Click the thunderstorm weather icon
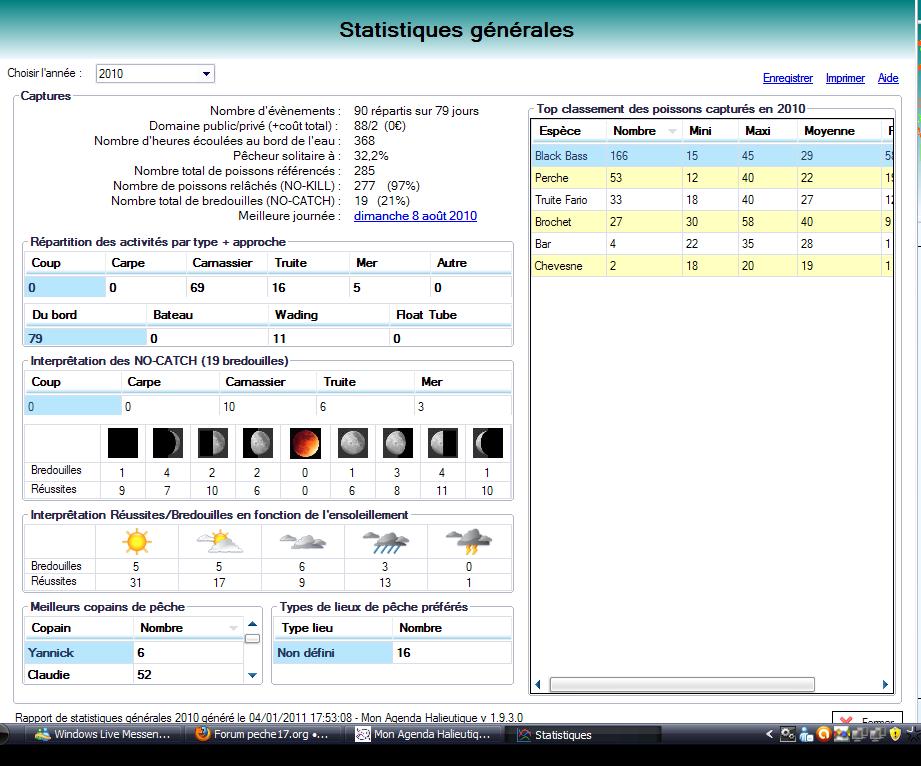 tap(469, 542)
